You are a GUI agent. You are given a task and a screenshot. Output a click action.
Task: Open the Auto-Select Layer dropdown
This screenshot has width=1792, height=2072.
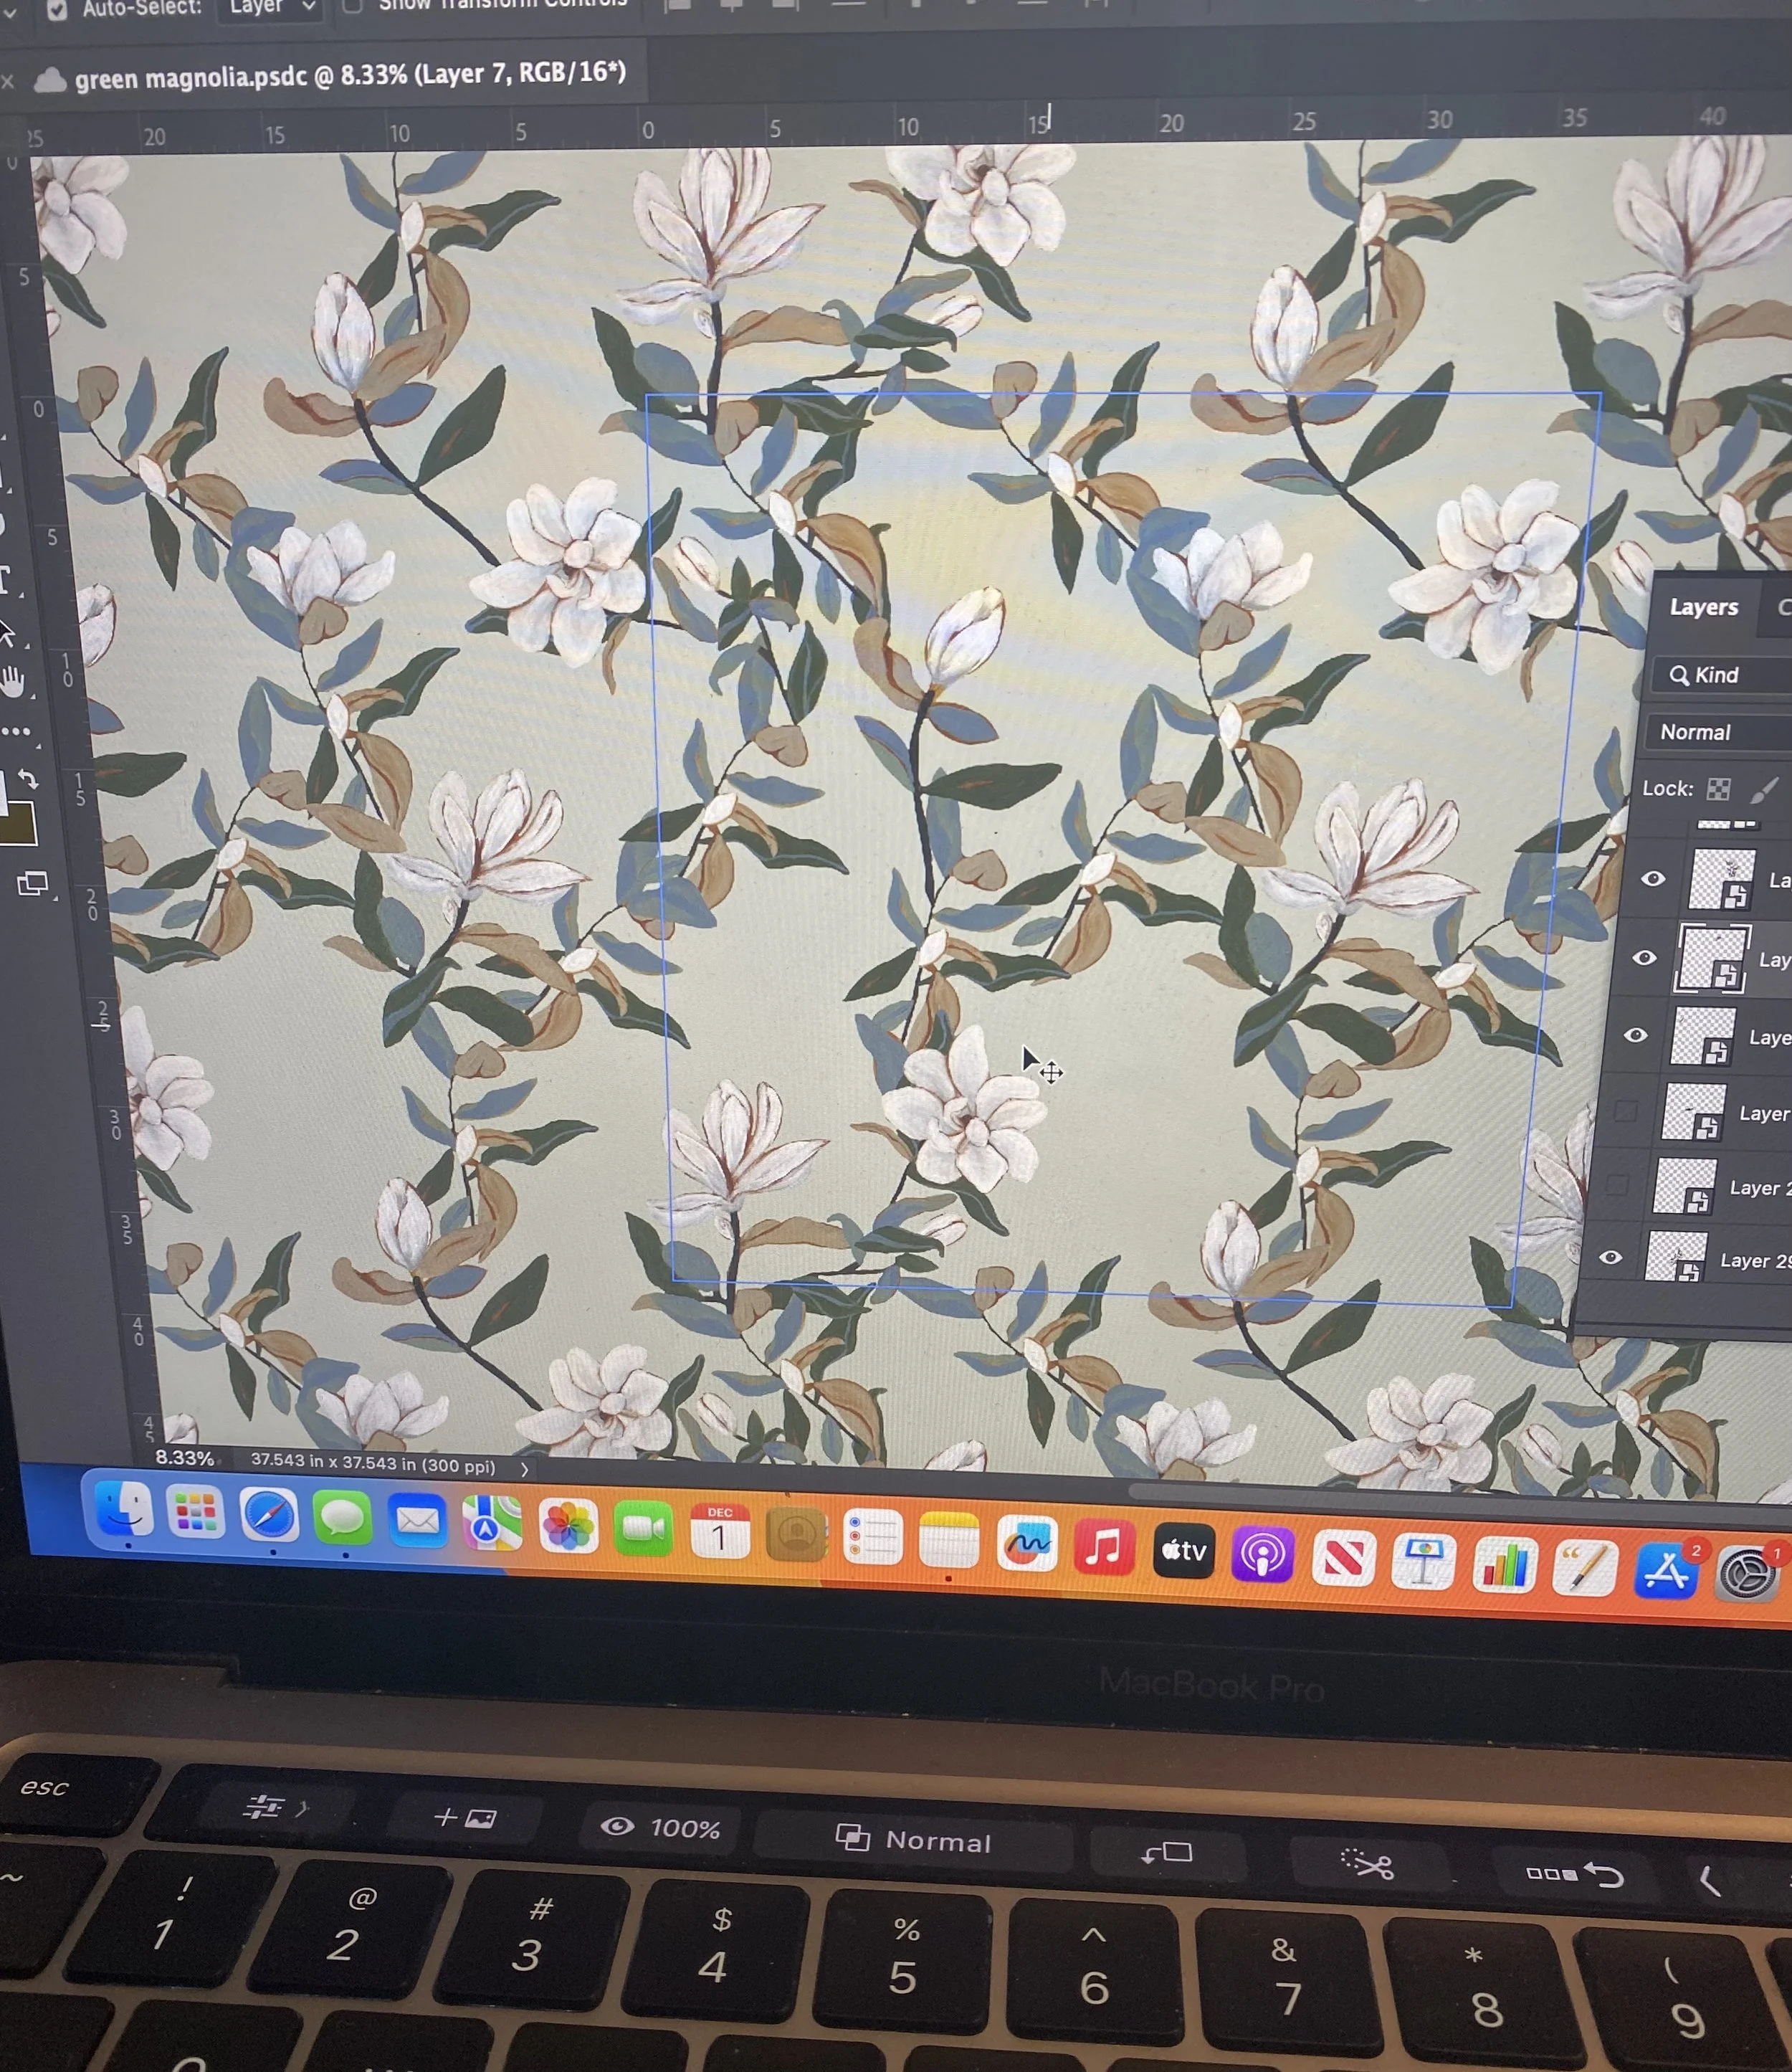[270, 8]
